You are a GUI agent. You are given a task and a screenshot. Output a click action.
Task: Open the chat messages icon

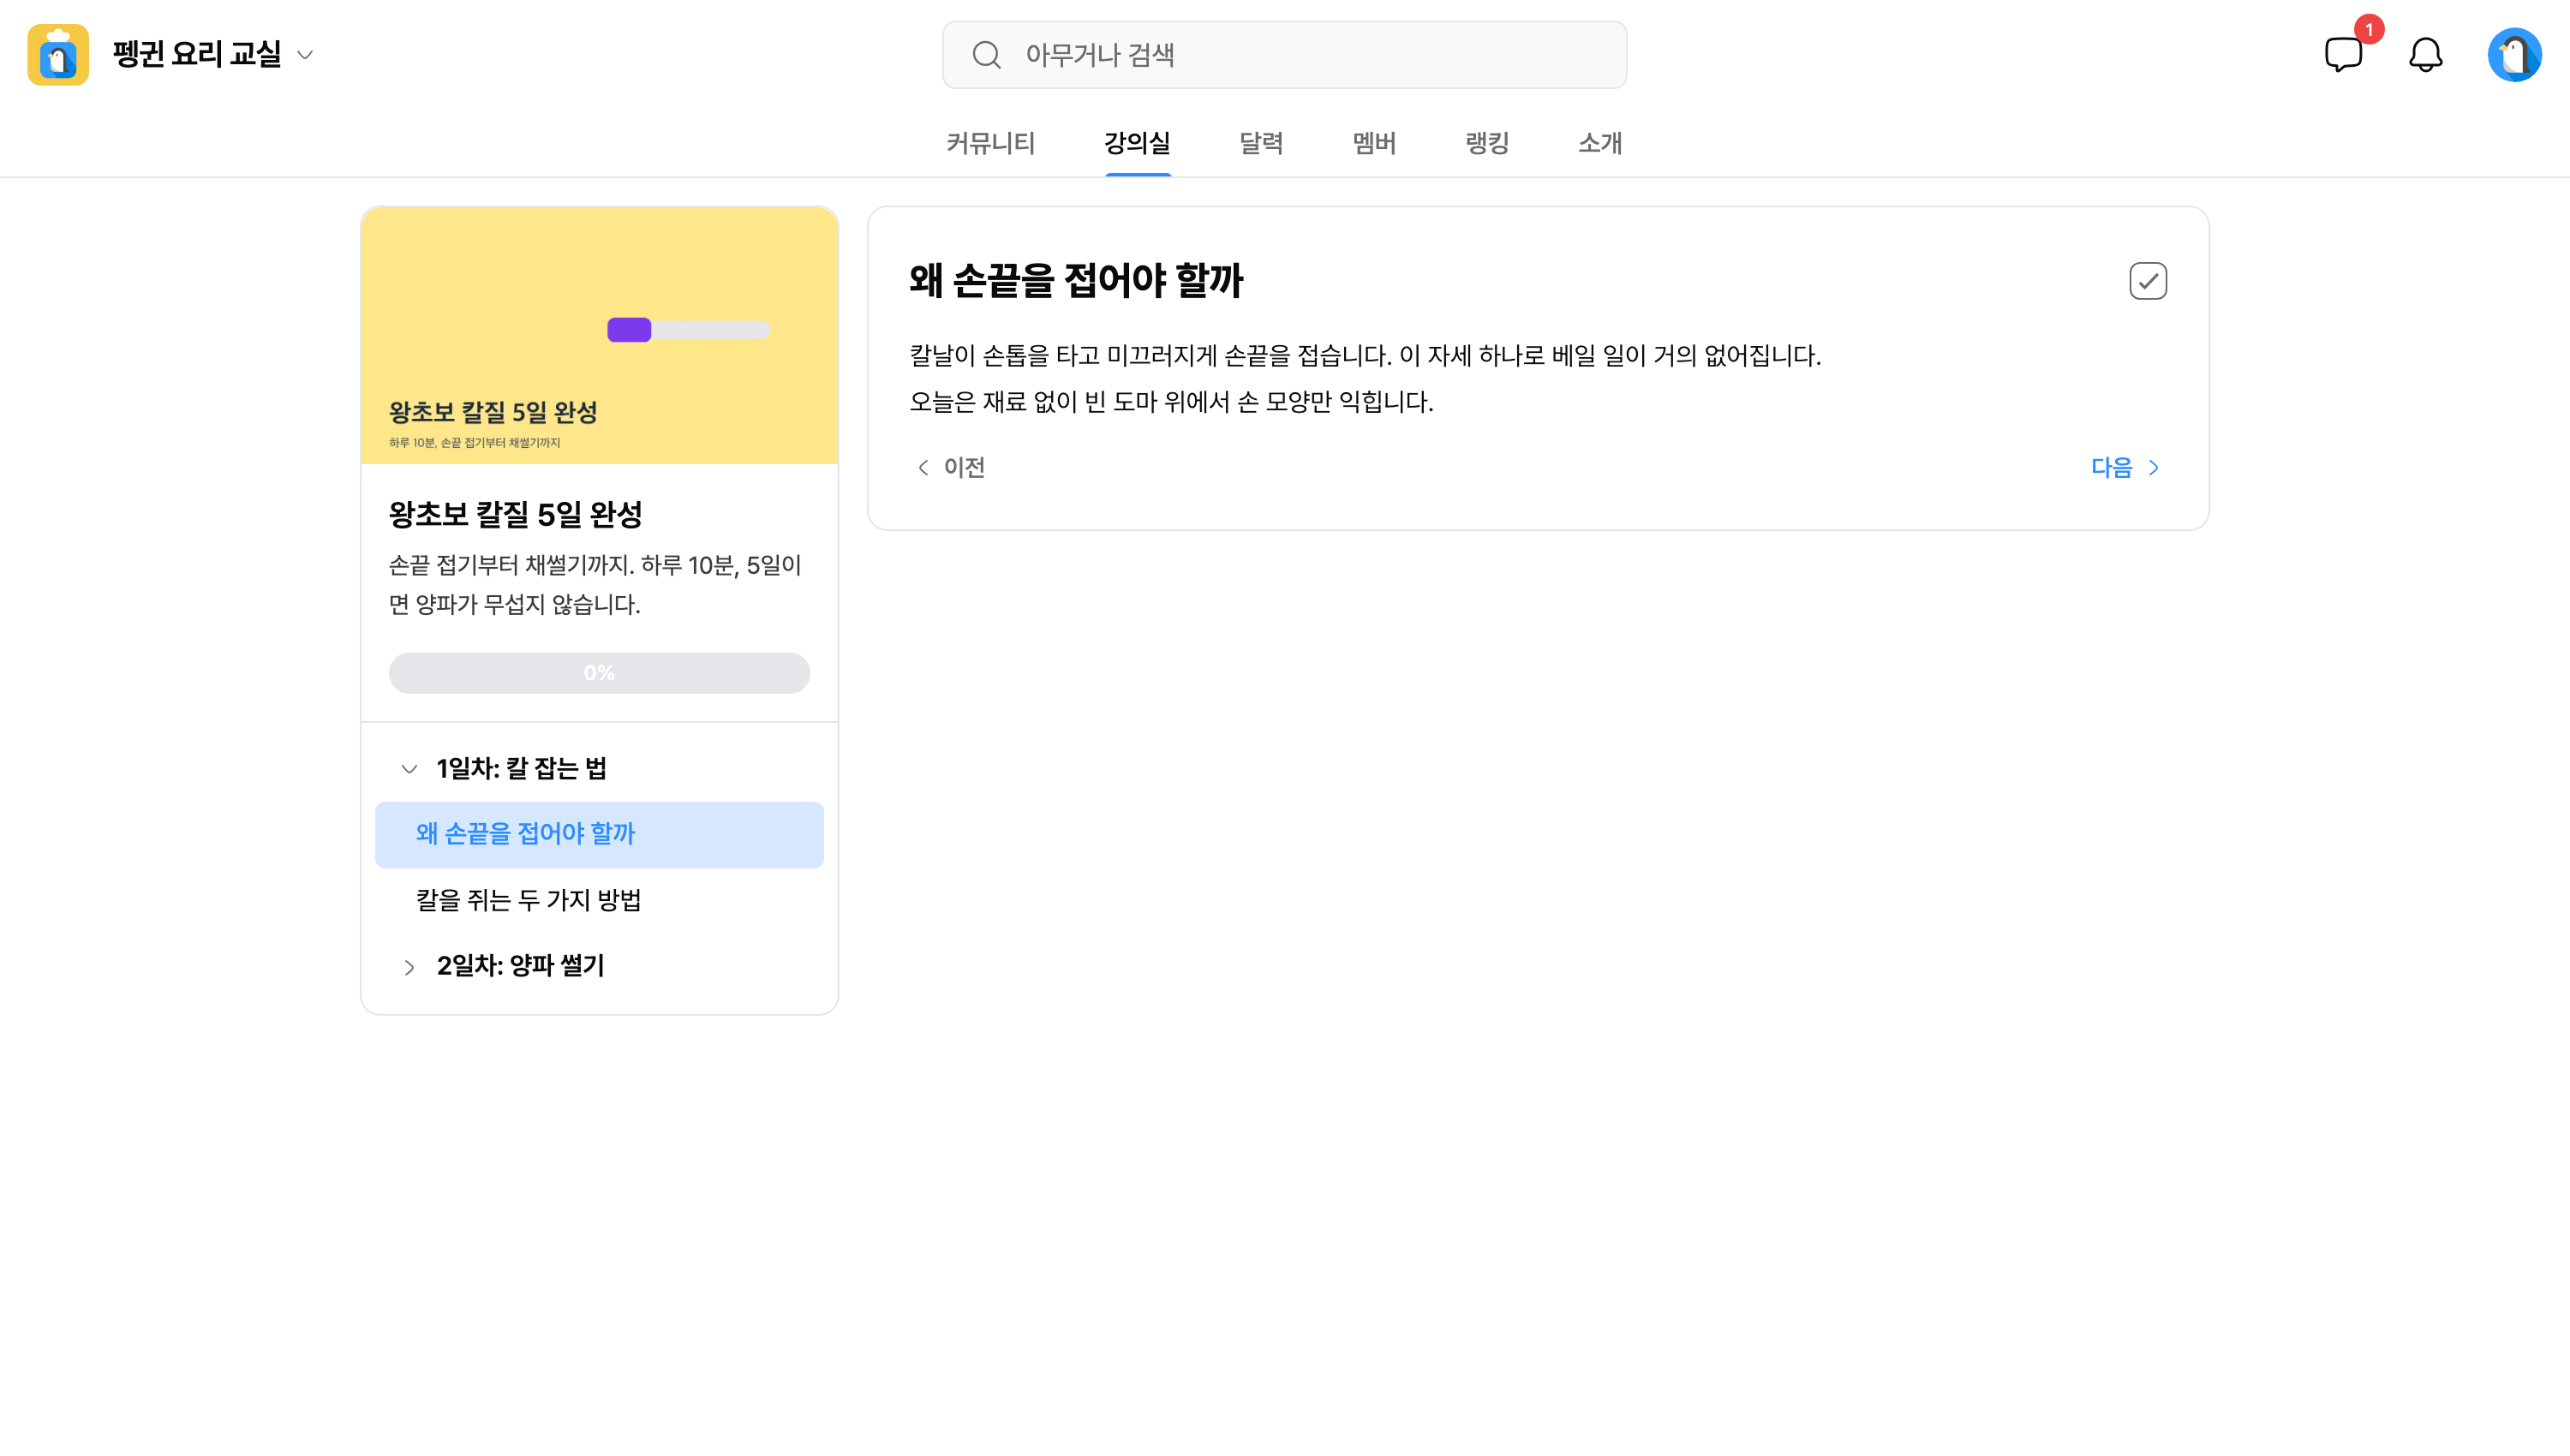pyautogui.click(x=2343, y=54)
